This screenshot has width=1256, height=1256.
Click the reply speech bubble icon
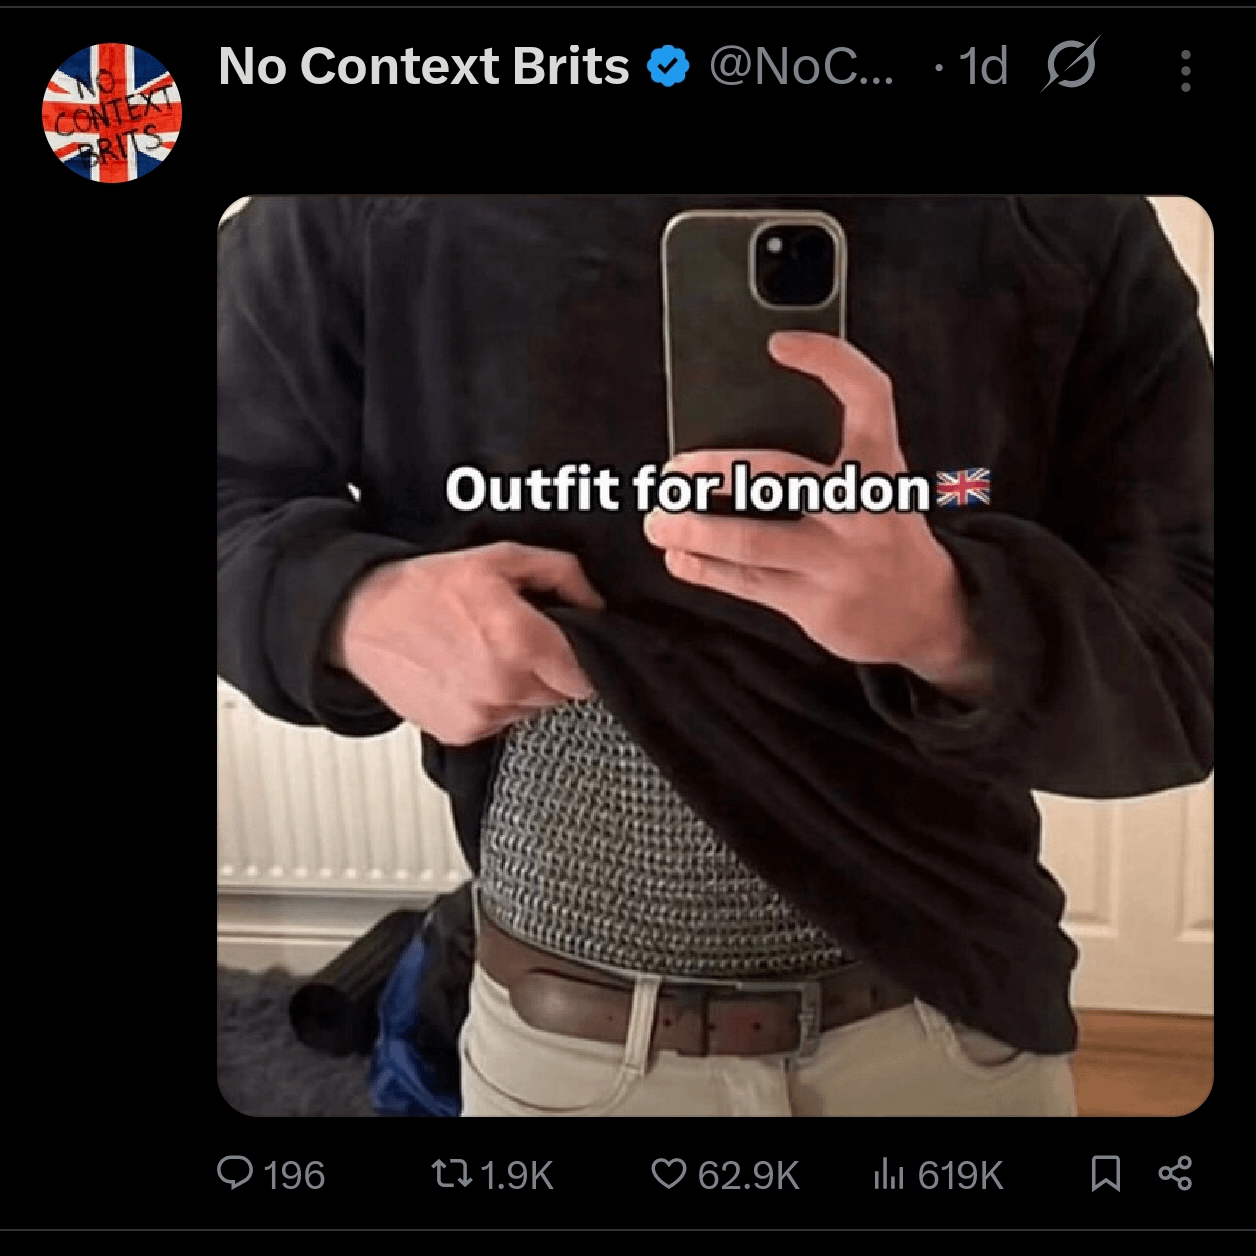(x=235, y=1173)
